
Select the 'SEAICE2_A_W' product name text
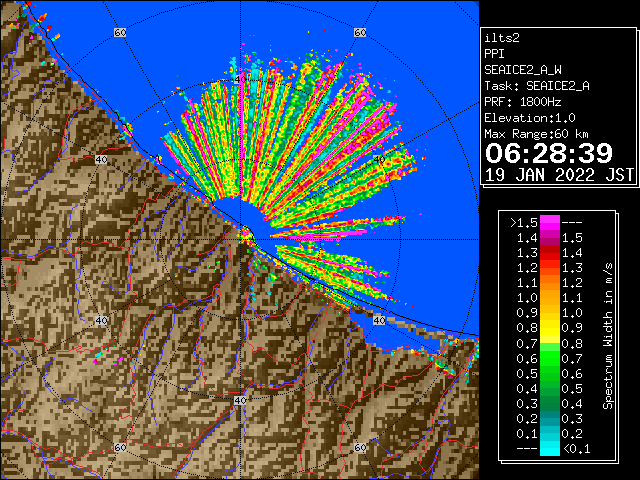click(523, 70)
